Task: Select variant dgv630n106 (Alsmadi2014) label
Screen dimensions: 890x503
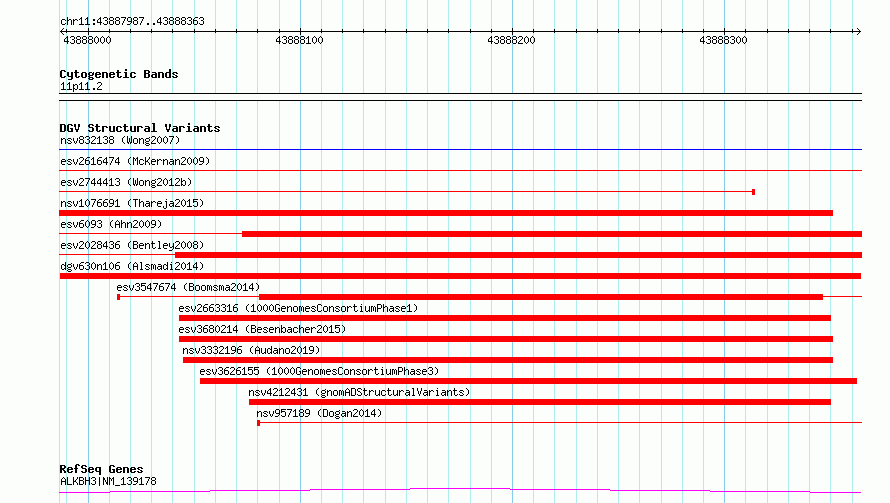Action: (x=132, y=266)
